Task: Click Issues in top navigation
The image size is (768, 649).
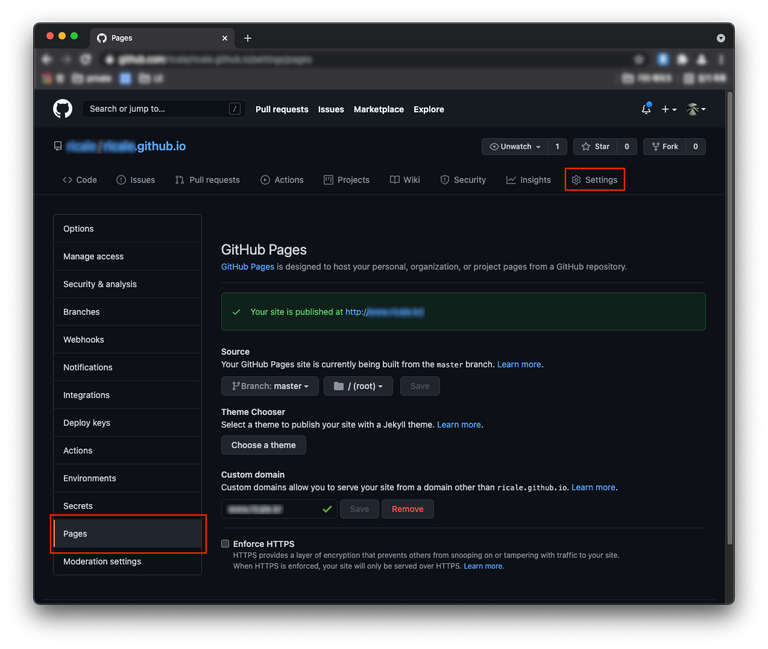Action: (x=331, y=109)
